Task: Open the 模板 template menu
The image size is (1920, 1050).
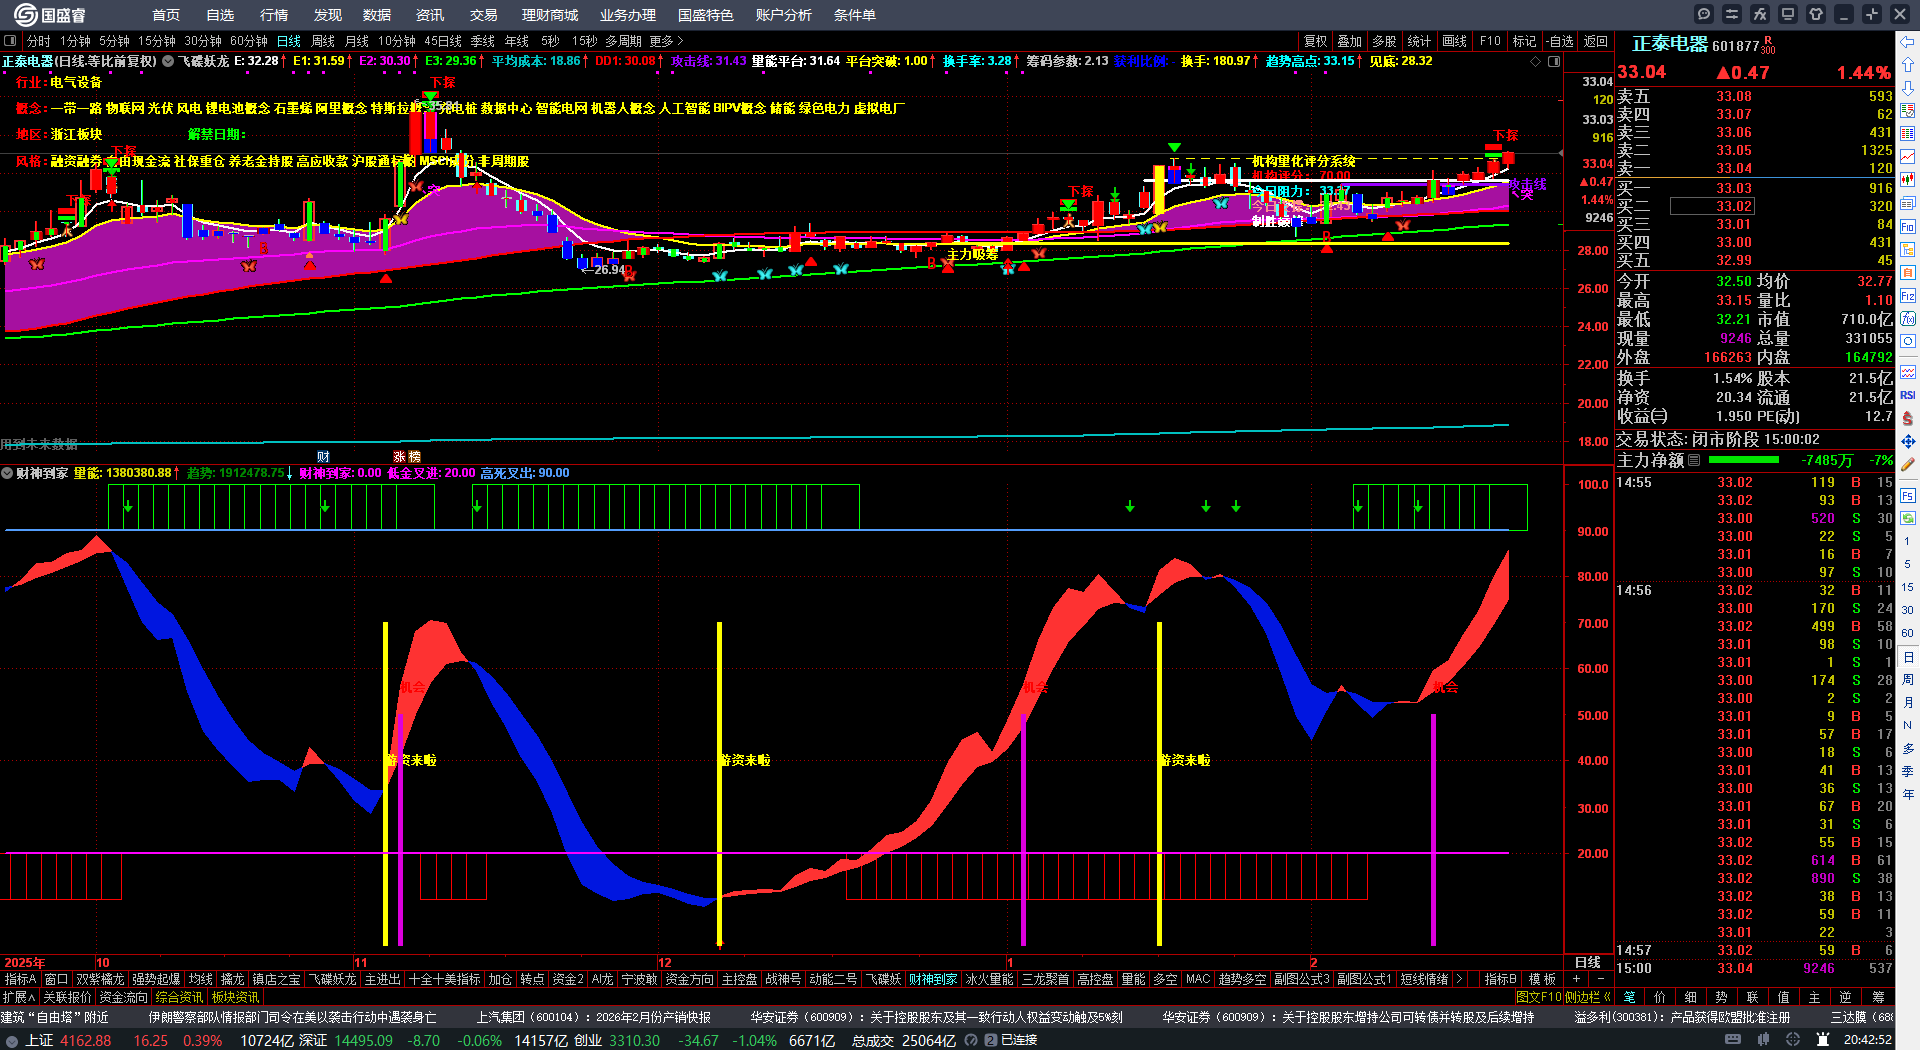Action: [x=1542, y=979]
